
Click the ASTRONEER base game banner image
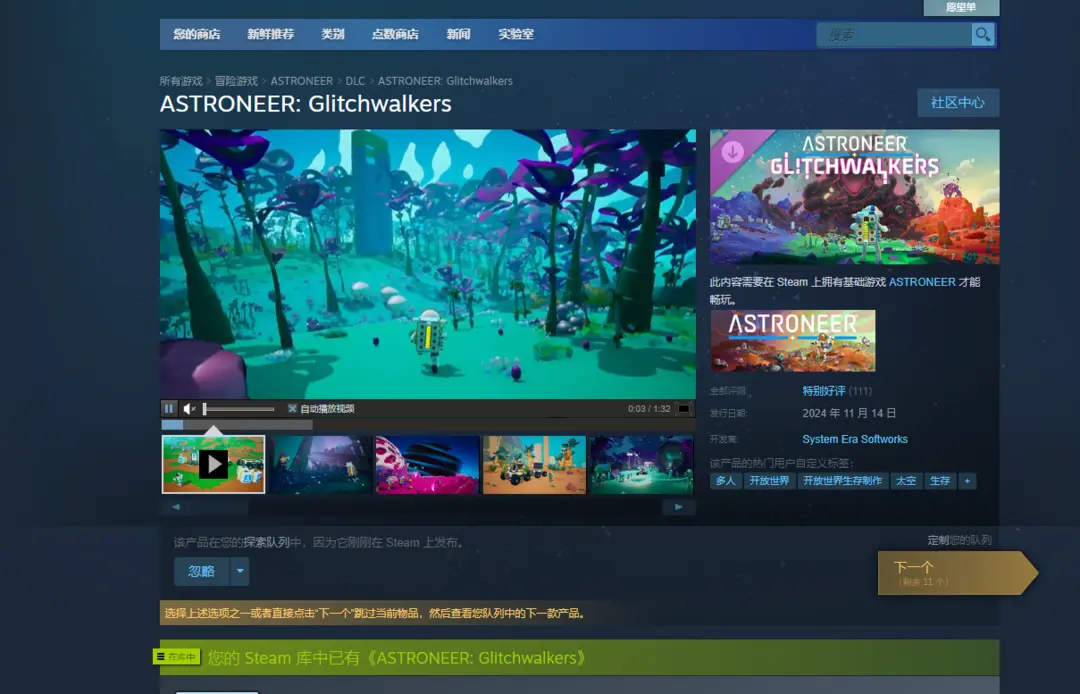click(793, 341)
